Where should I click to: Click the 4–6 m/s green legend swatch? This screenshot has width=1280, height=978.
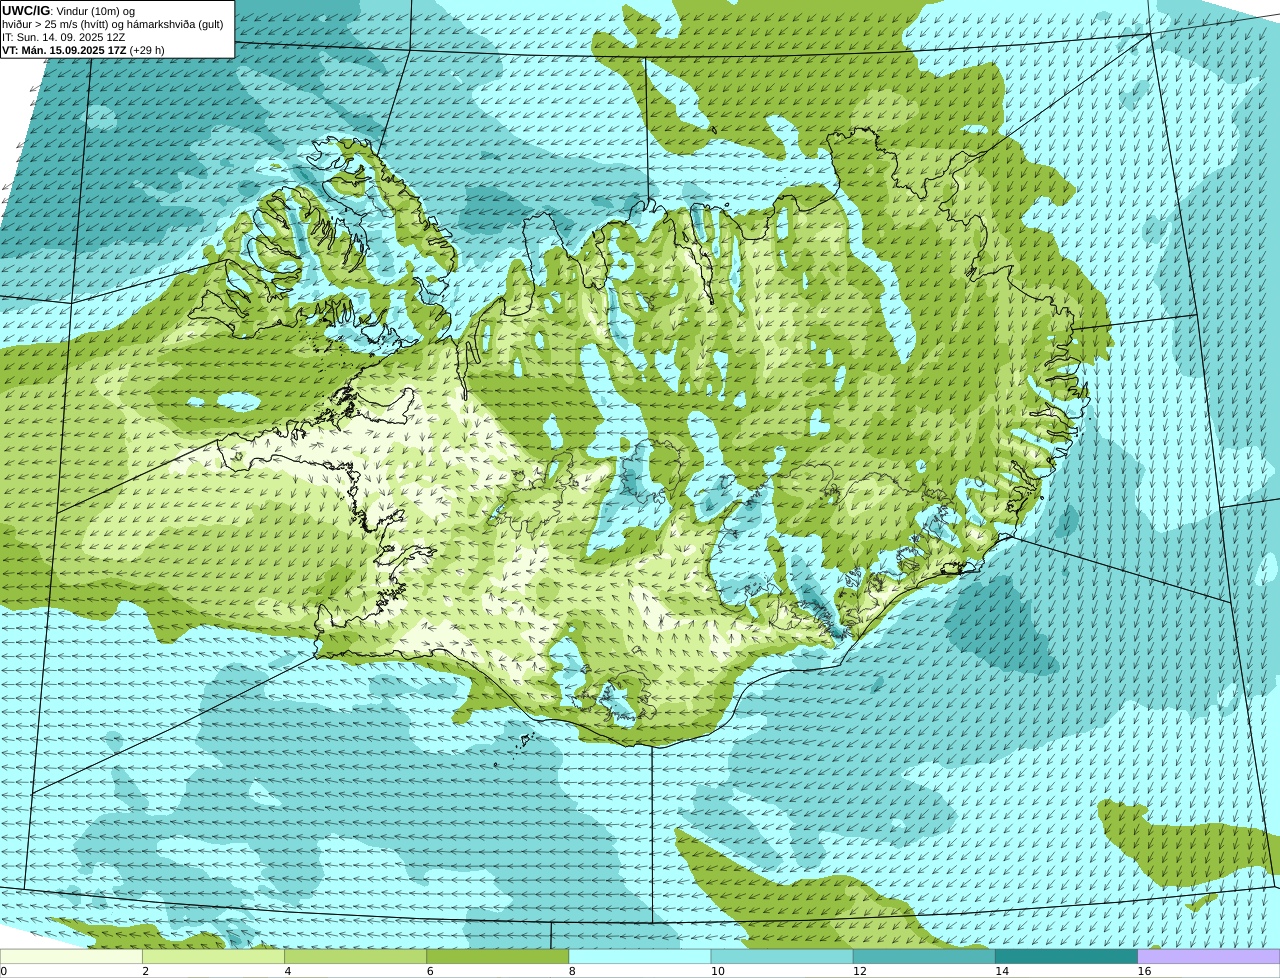[x=355, y=956]
